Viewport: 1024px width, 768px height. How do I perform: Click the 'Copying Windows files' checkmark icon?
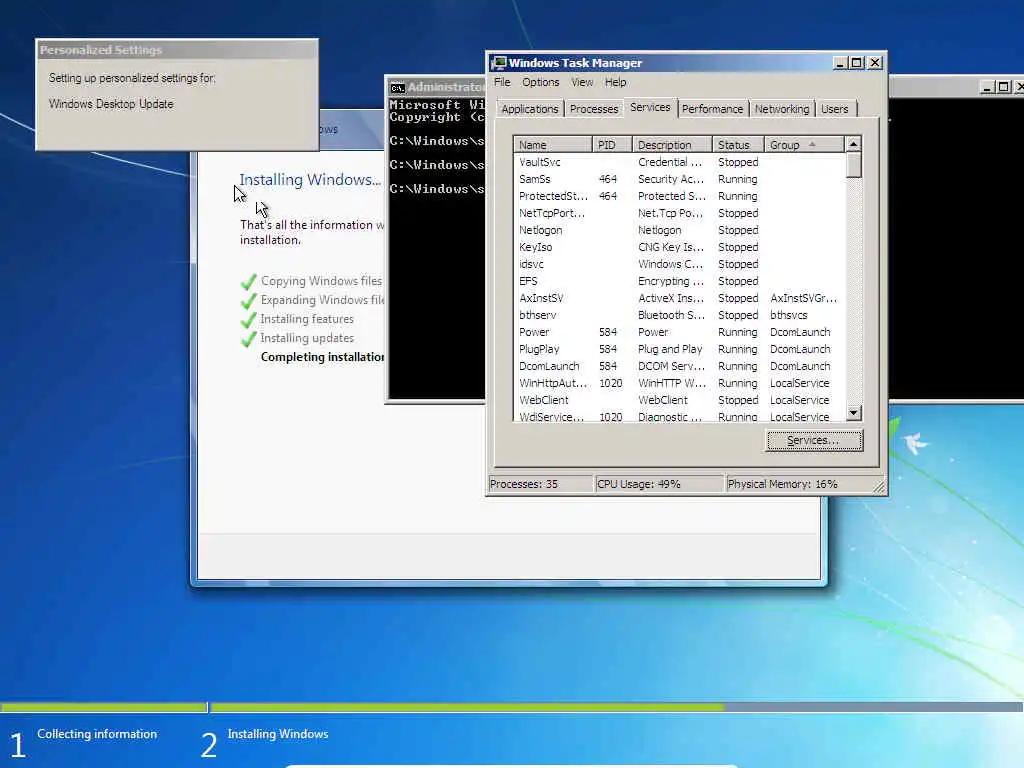click(248, 281)
